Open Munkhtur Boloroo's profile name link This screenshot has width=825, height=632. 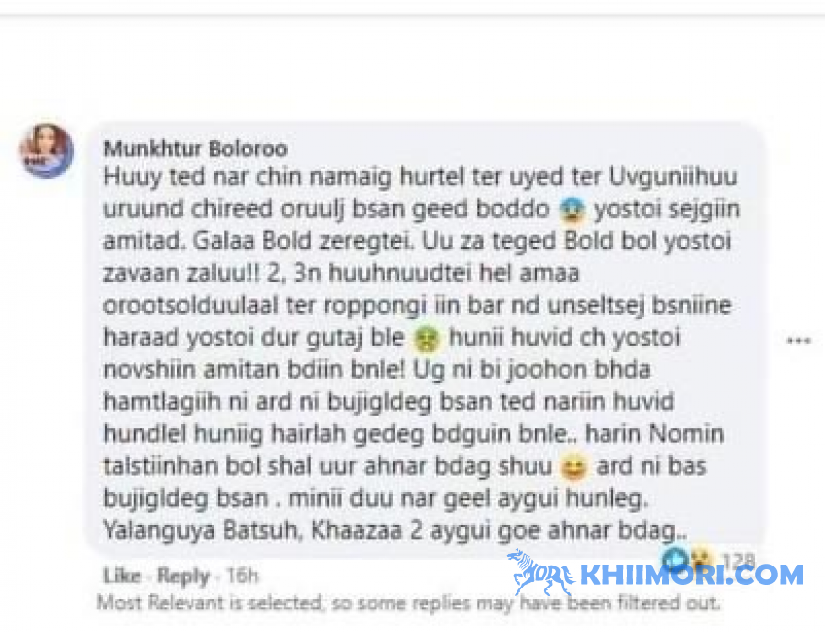[195, 149]
